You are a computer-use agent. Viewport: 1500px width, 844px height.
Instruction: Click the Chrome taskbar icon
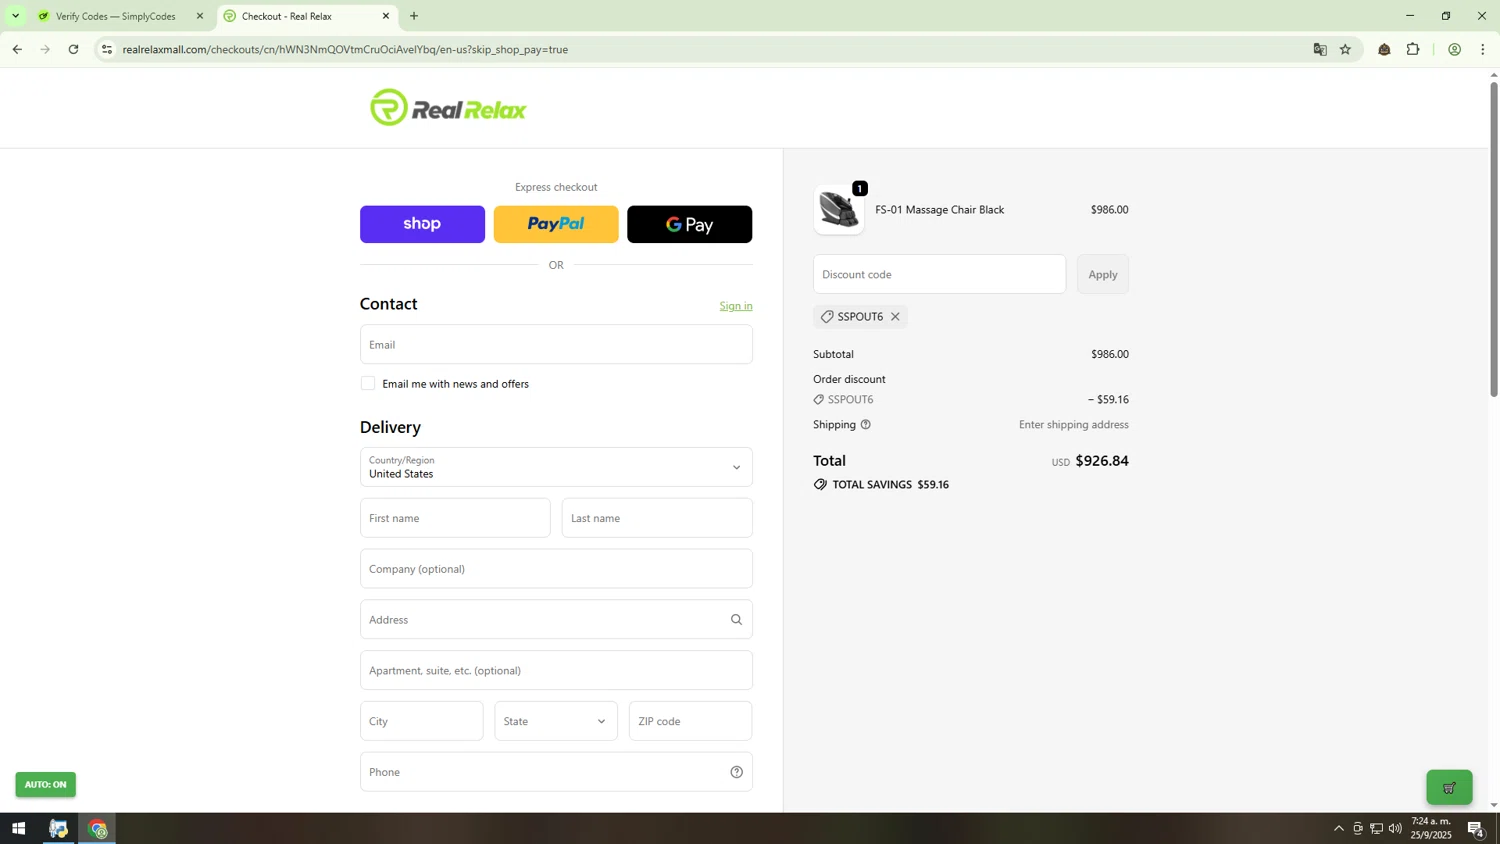[x=98, y=829]
